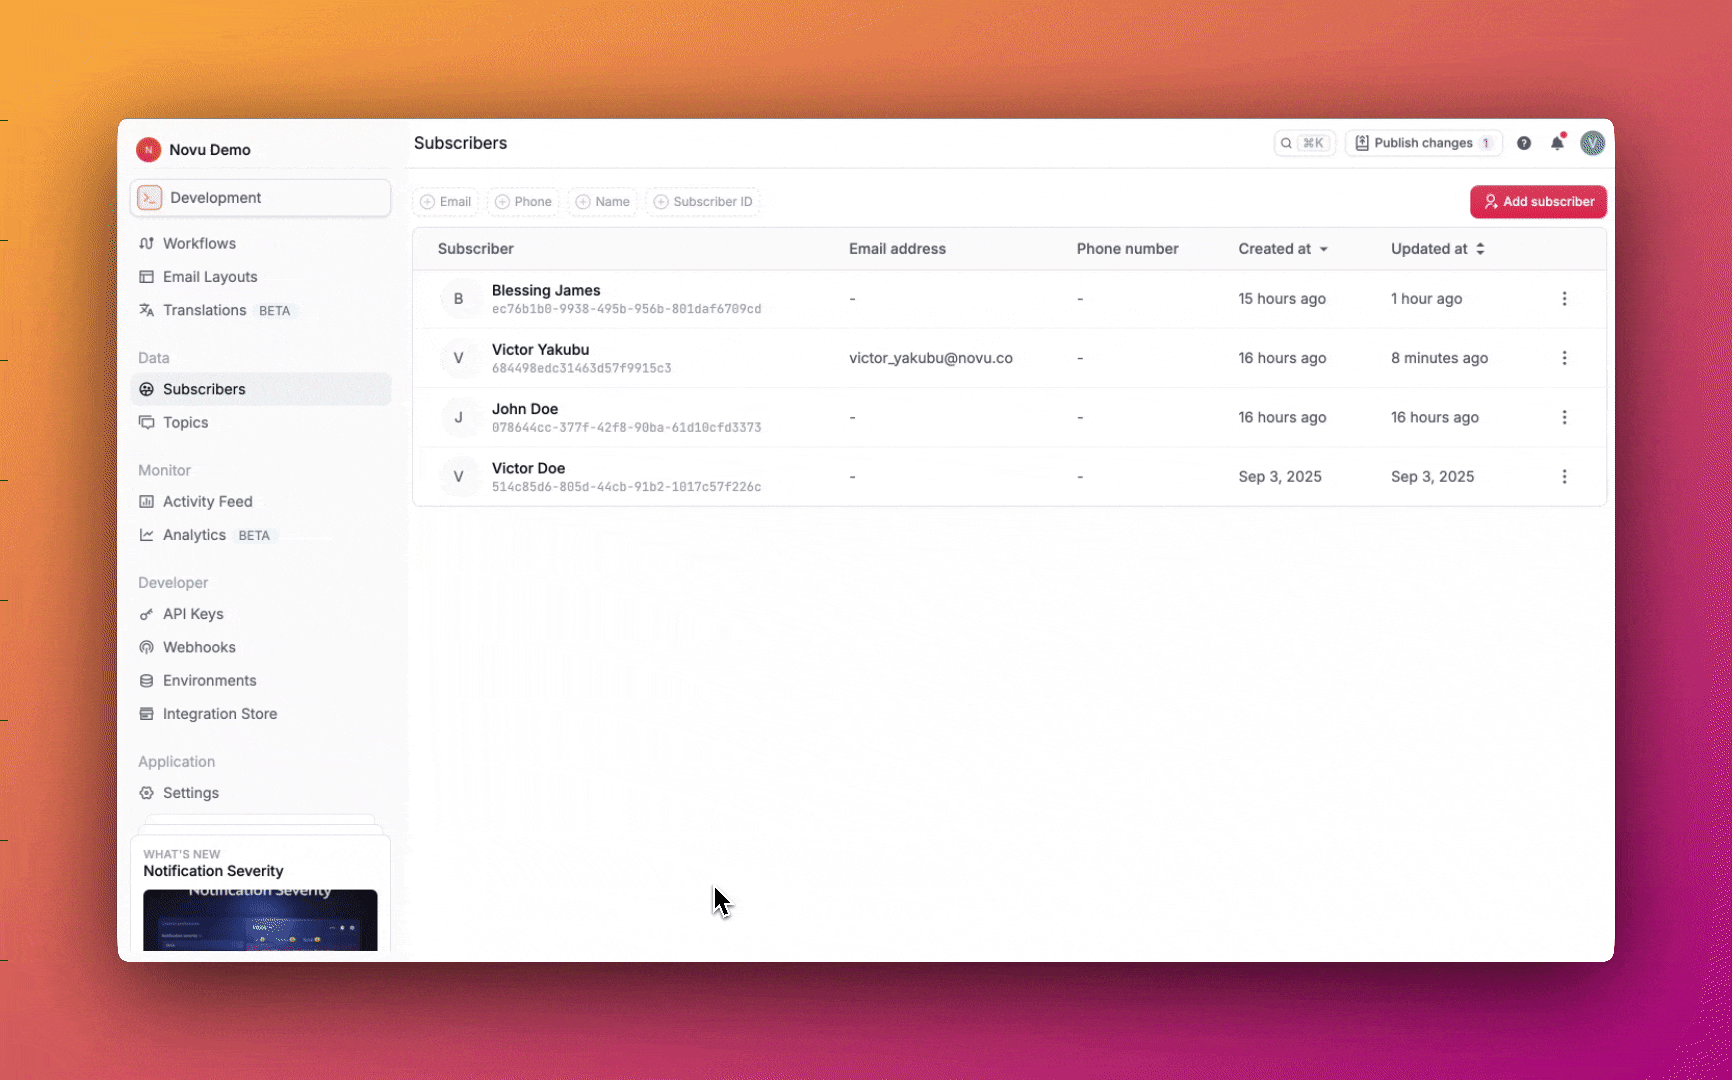Add the Phone filter chip

(524, 202)
